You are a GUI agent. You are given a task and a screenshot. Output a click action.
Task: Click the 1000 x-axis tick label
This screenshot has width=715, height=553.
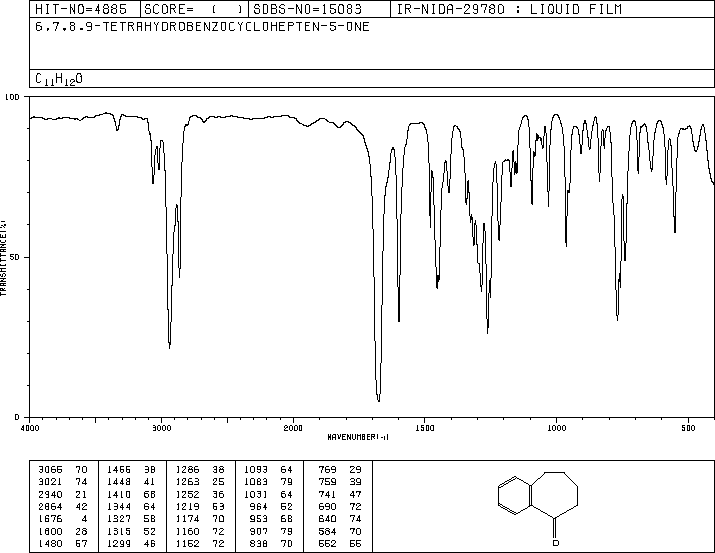(556, 428)
